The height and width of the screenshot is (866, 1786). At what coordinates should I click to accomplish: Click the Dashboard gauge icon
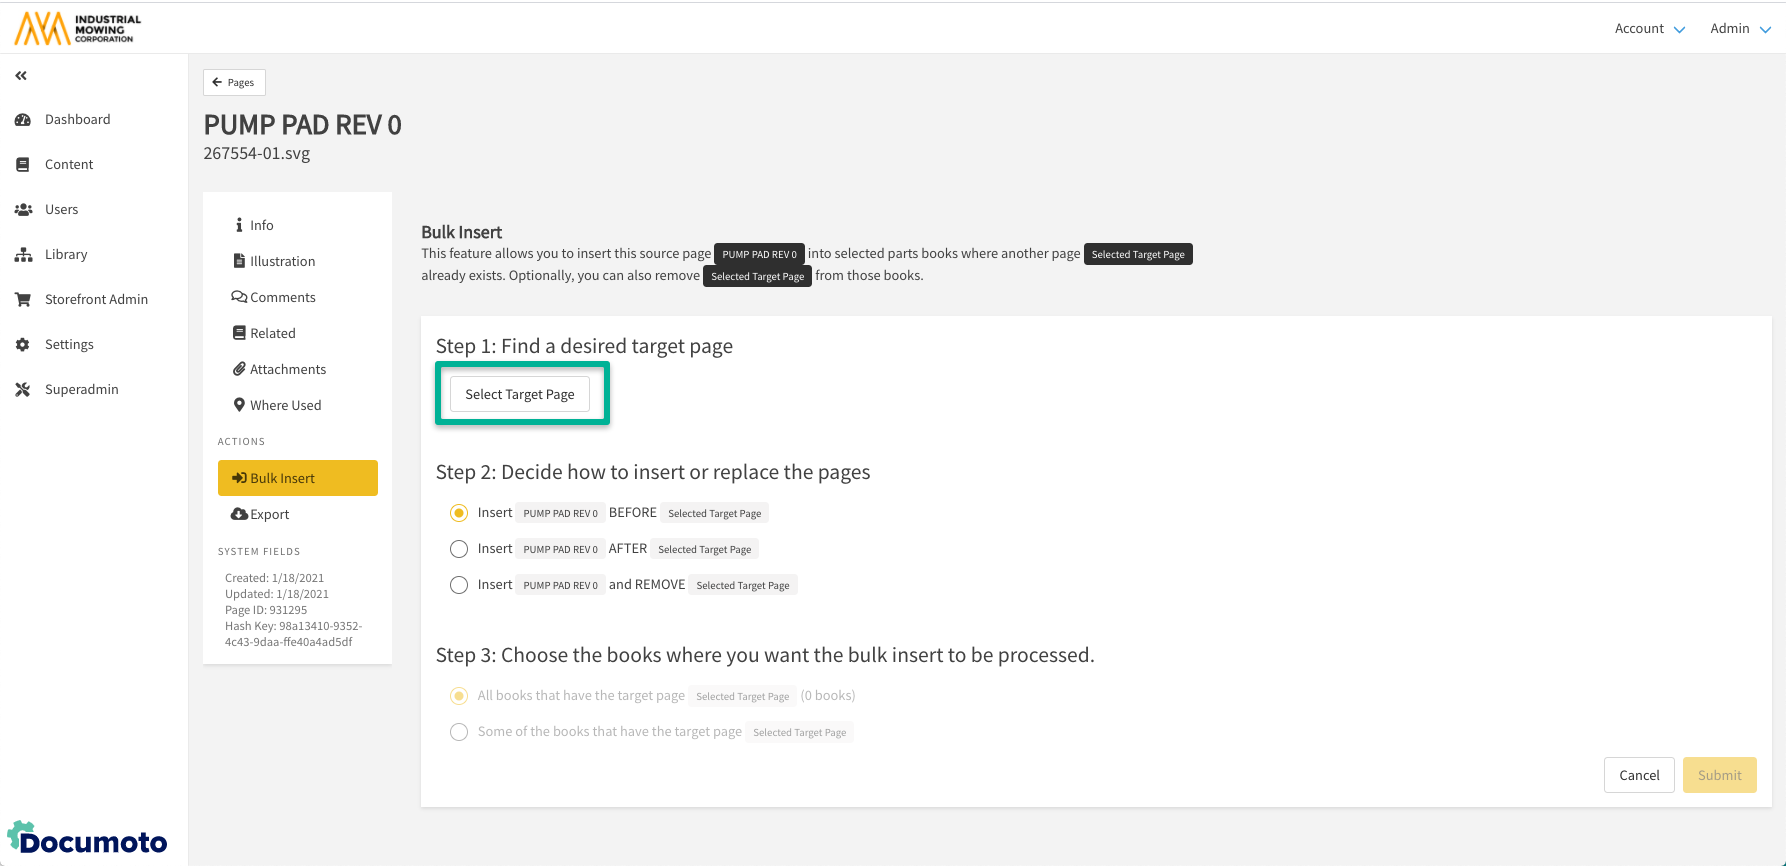point(22,120)
